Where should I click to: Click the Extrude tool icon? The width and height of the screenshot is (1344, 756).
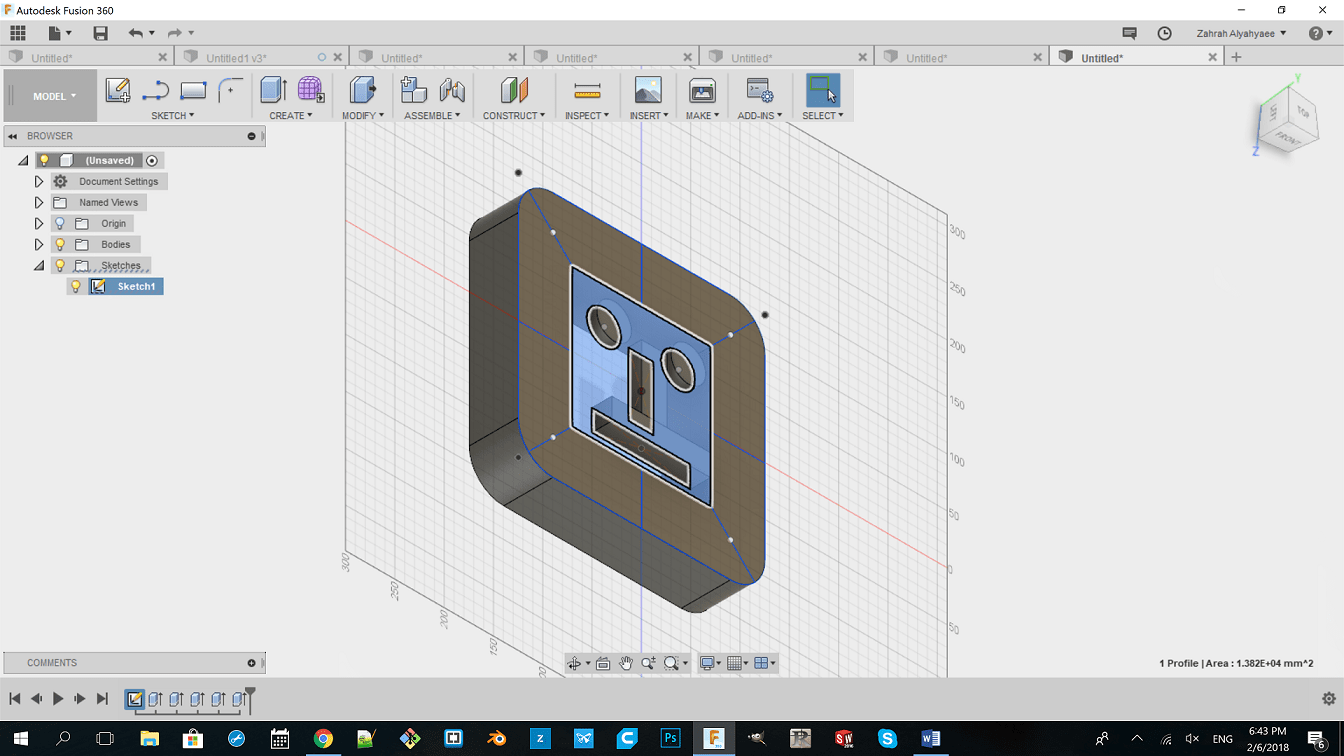pos(273,90)
